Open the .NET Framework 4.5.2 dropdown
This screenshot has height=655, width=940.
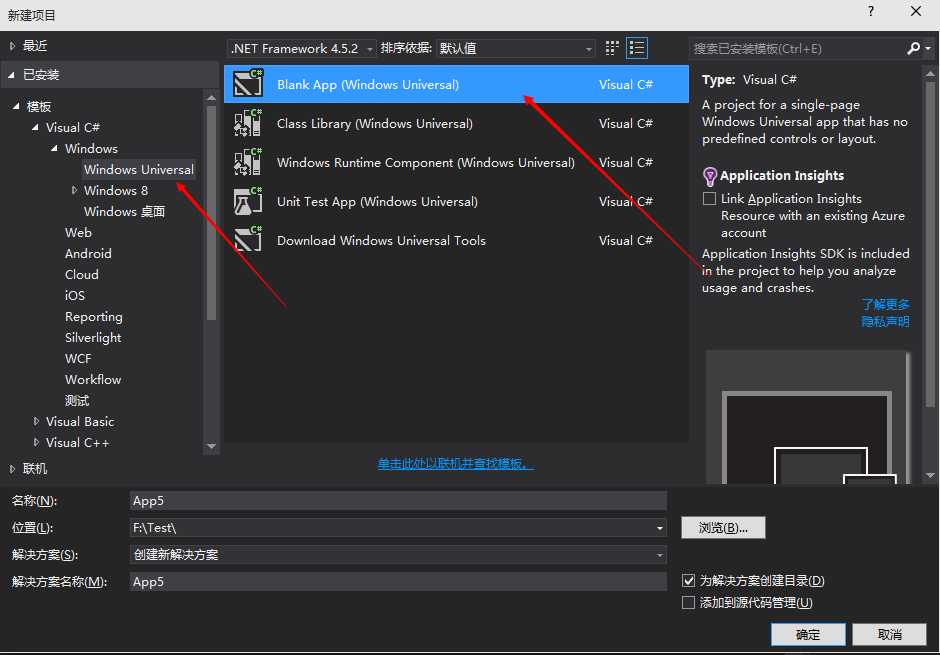pos(302,49)
